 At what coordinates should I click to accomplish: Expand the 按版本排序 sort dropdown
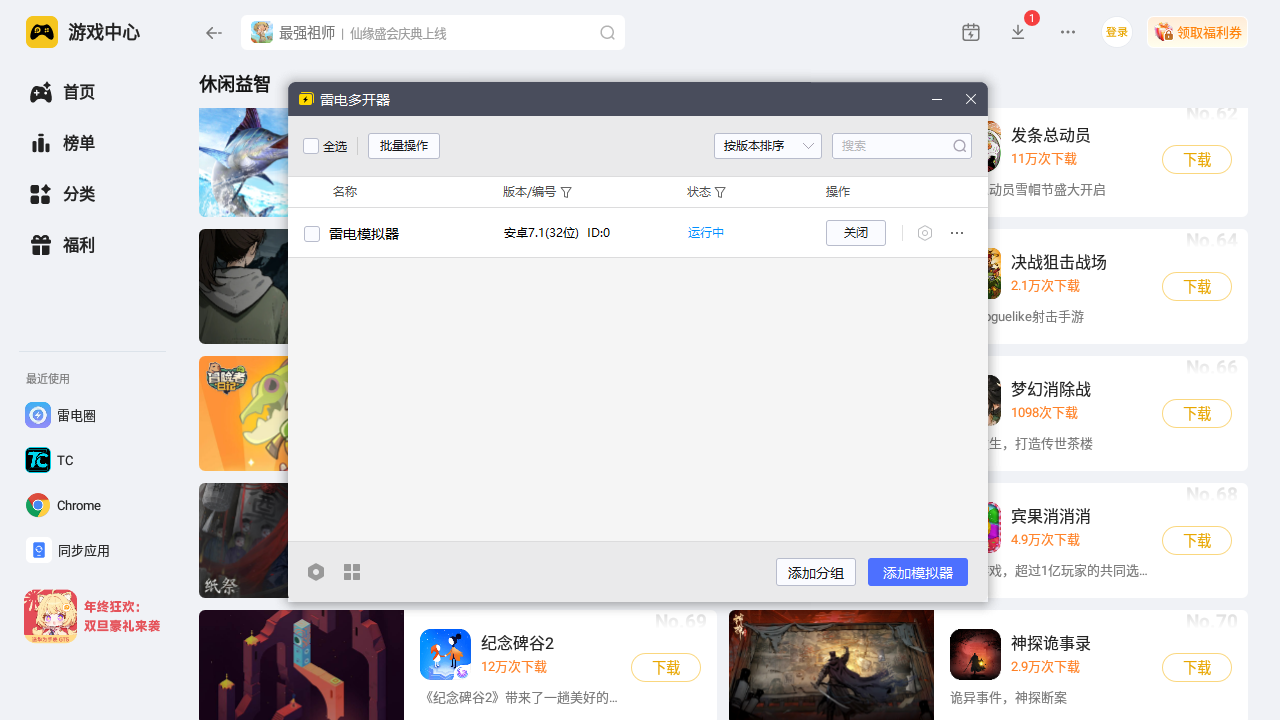click(x=767, y=146)
